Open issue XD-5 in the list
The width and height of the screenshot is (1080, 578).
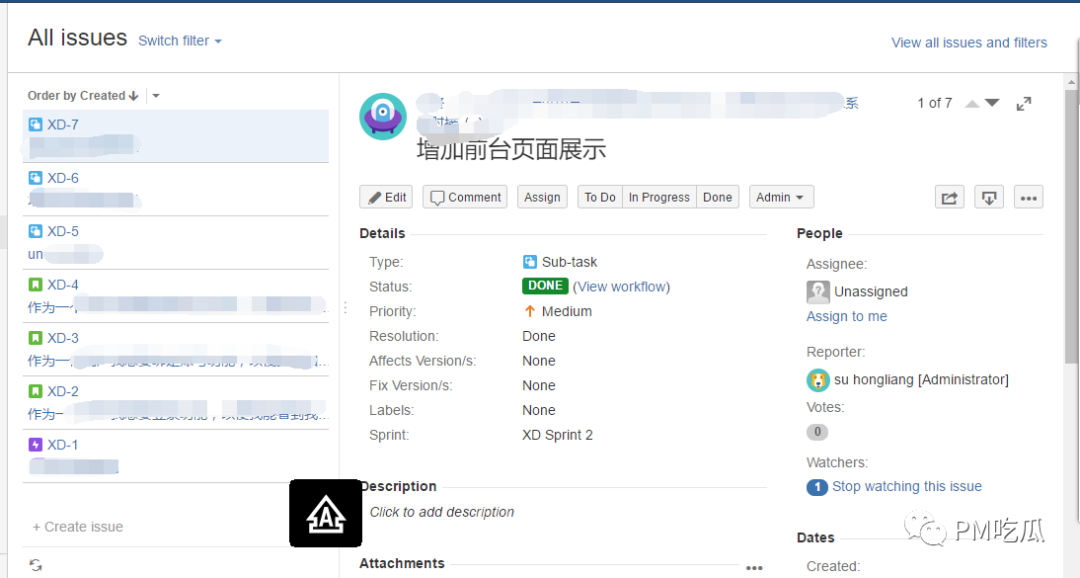175,242
